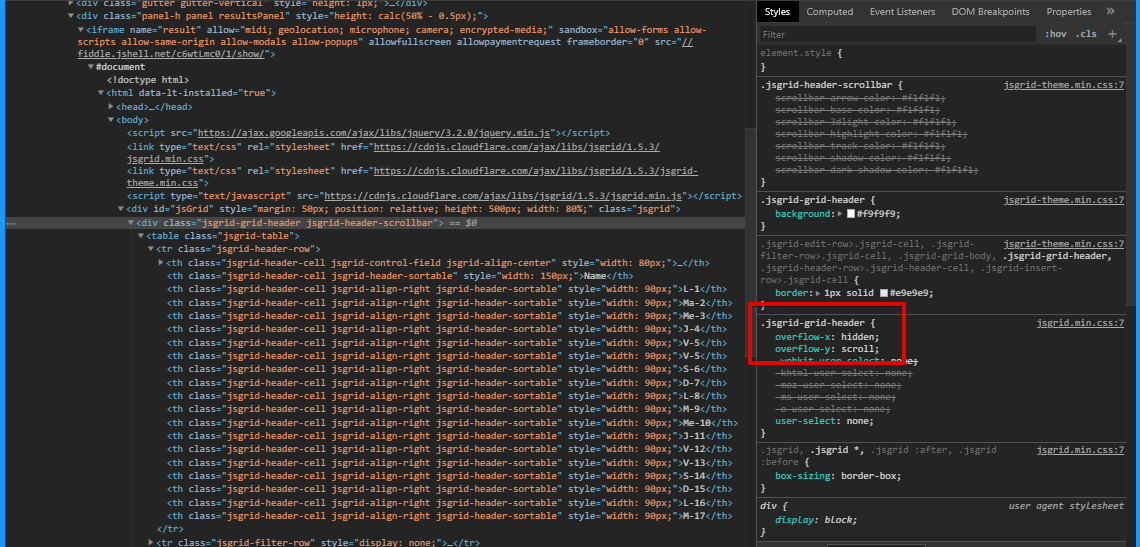This screenshot has height=547, width=1140.
Task: Click the display: block user agent declaration
Action: (x=816, y=519)
